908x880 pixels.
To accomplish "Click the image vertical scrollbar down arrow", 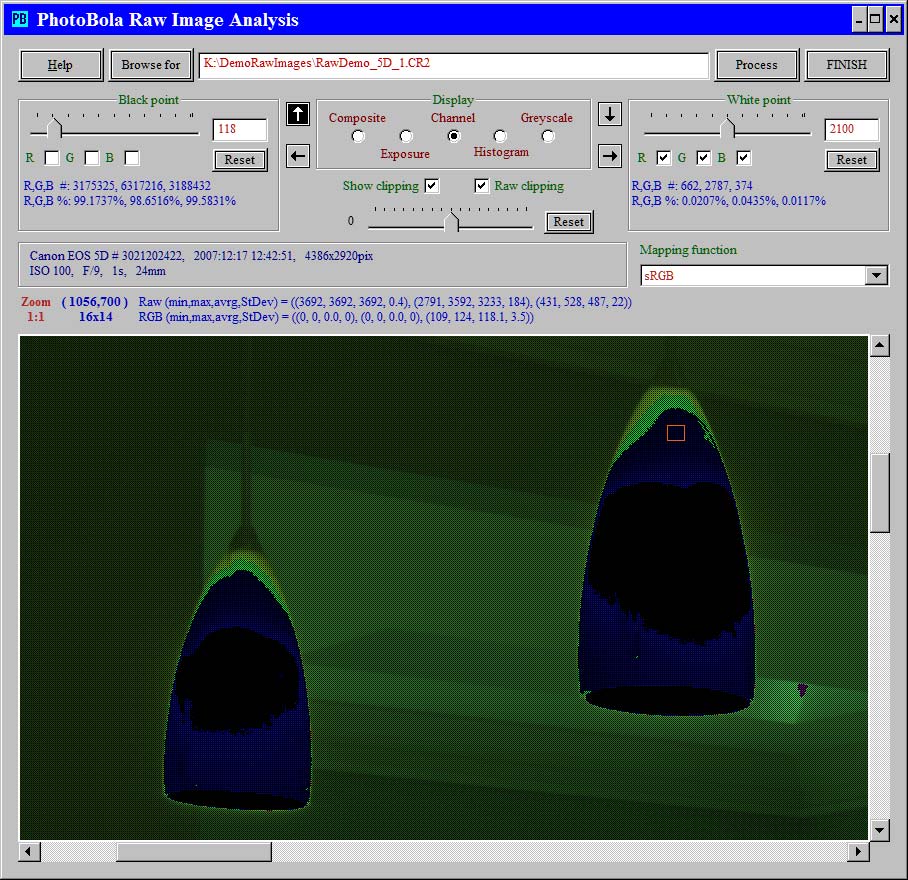I will 880,829.
